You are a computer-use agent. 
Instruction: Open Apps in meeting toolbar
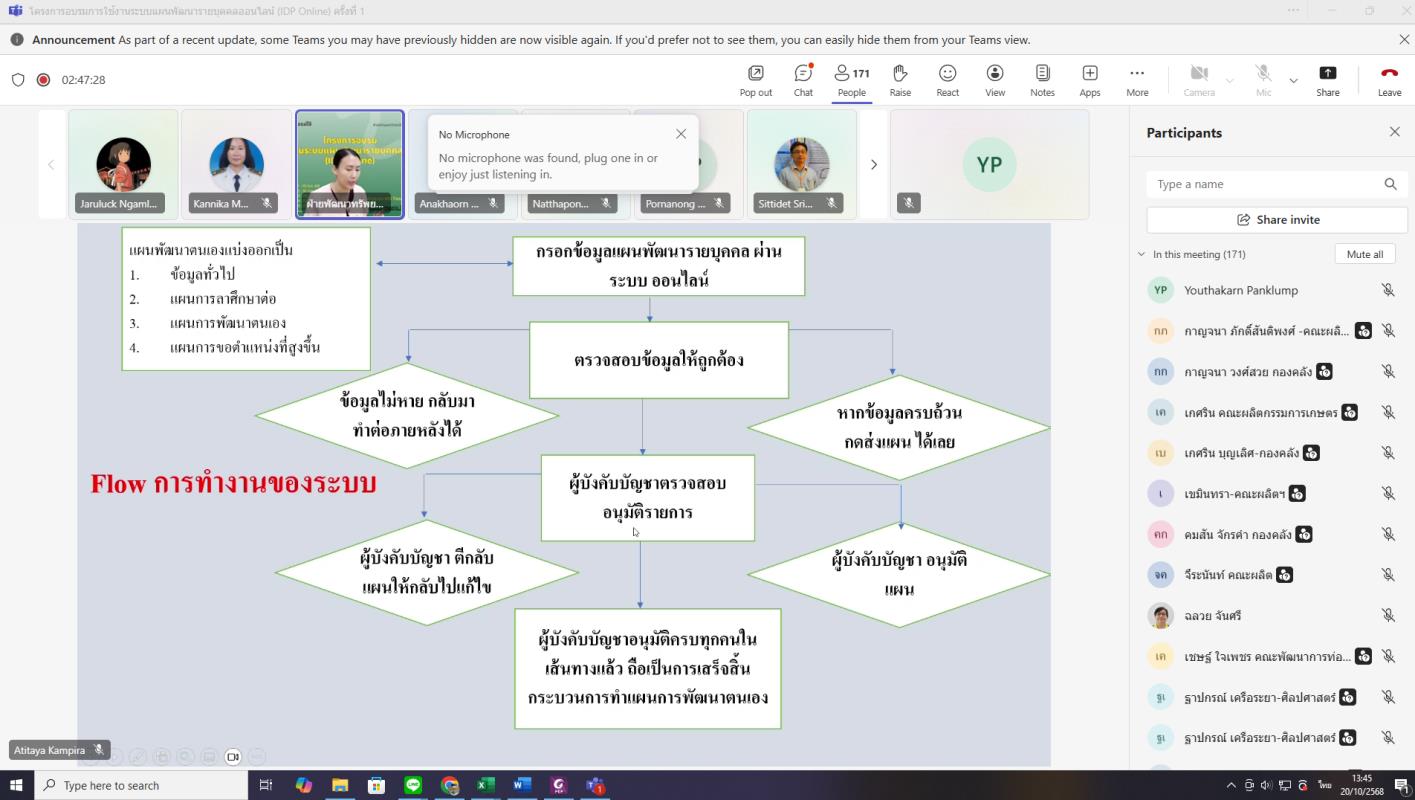pyautogui.click(x=1089, y=80)
